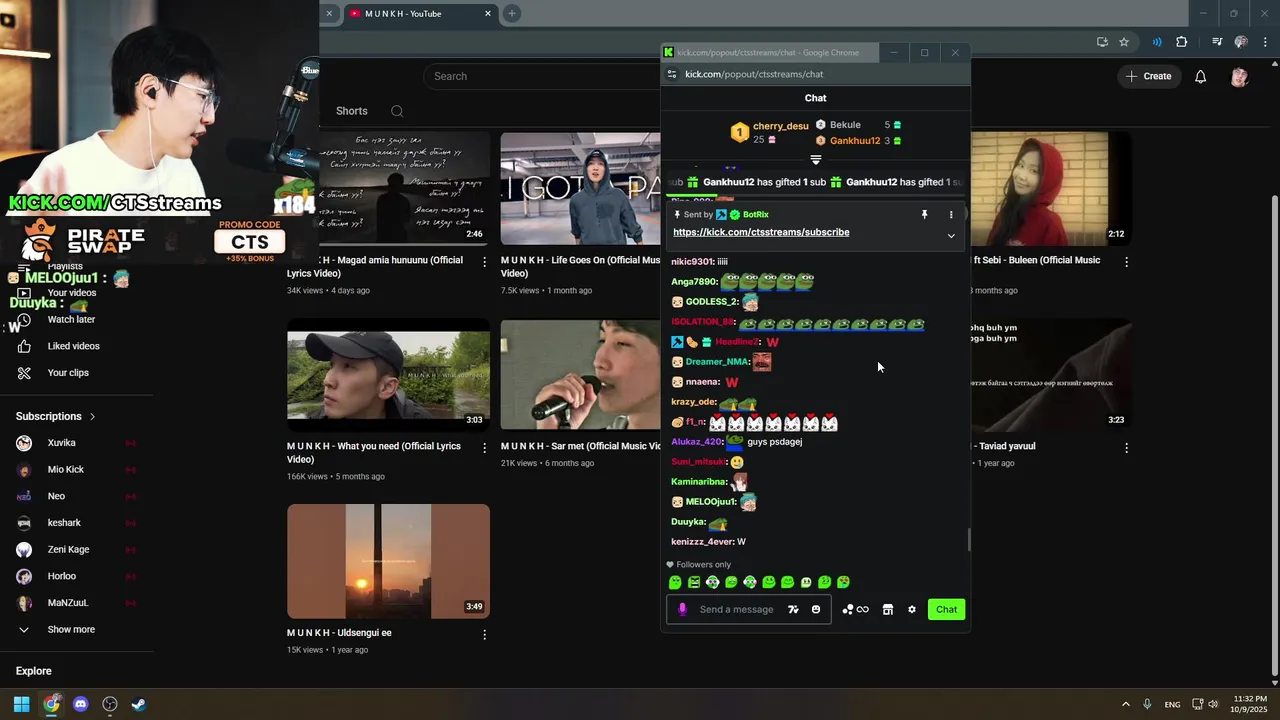The image size is (1280, 720).
Task: Open Windows Start menu
Action: pyautogui.click(x=21, y=704)
